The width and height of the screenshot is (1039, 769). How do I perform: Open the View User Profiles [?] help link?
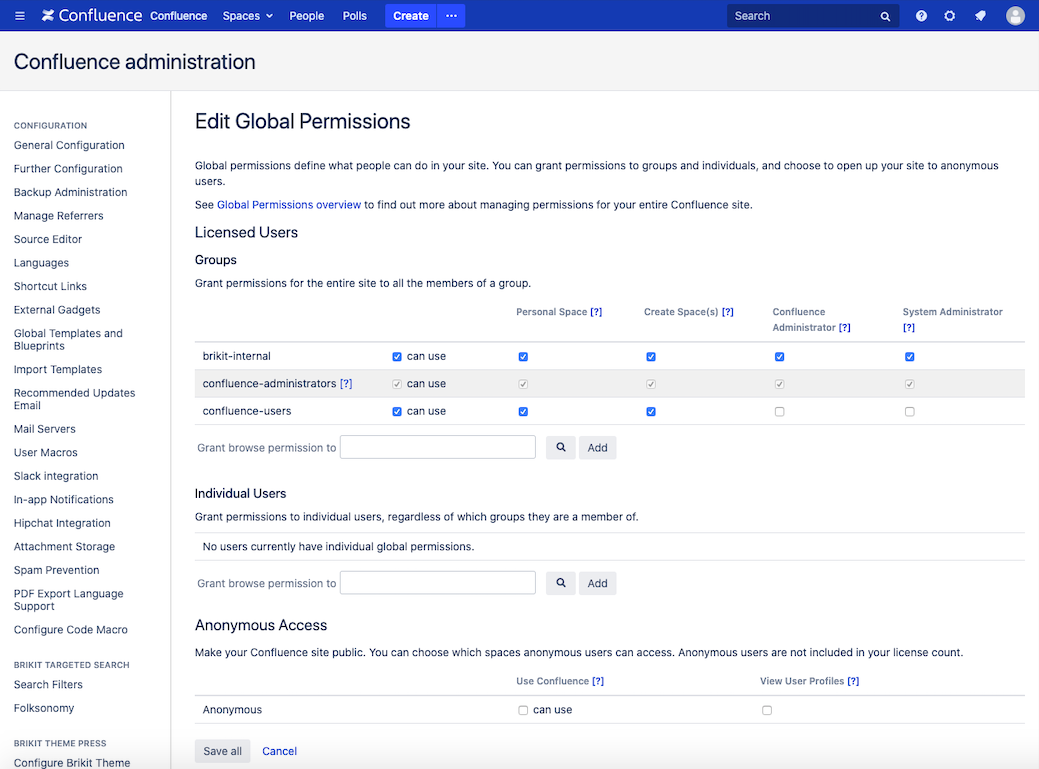coord(853,681)
